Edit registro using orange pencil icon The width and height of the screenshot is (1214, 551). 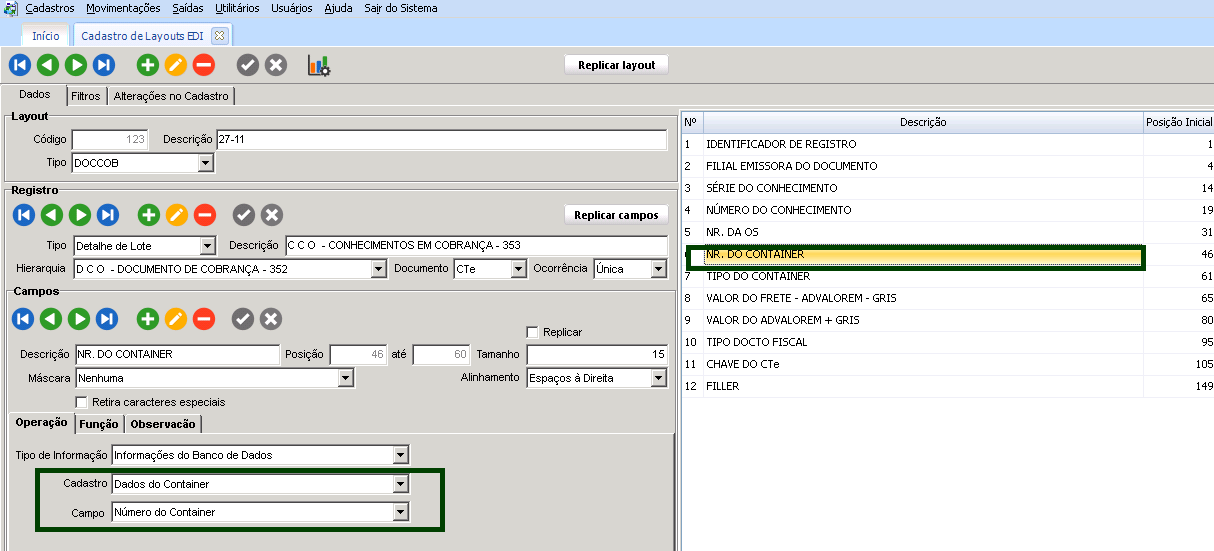pyautogui.click(x=176, y=215)
